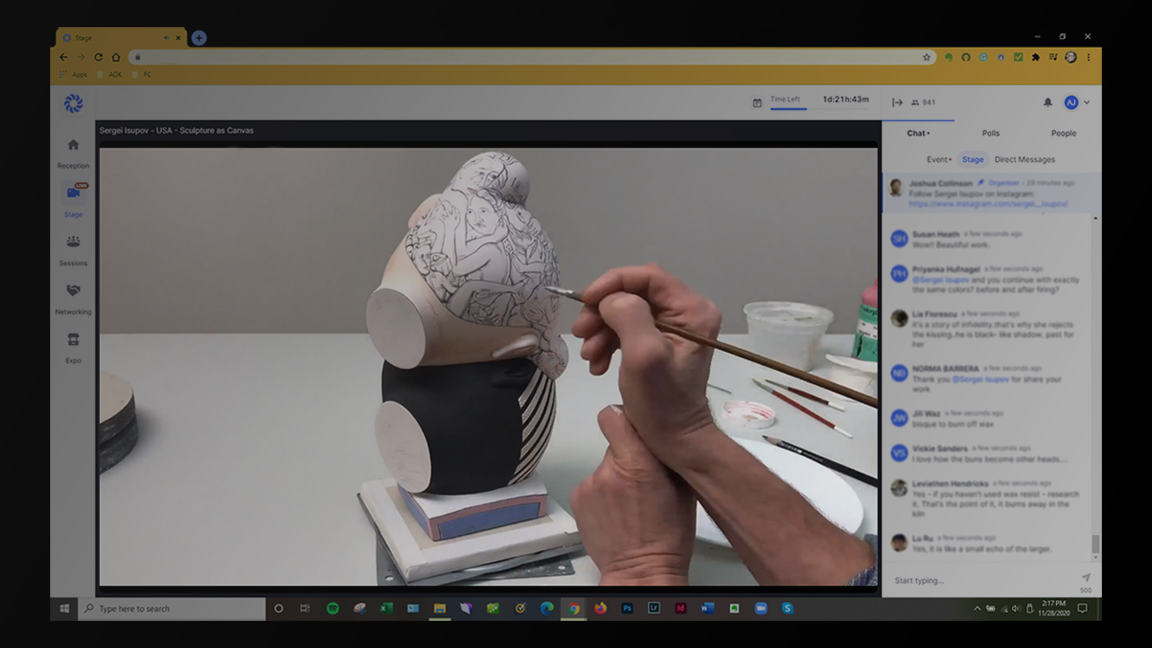Open the Expo booths section
Viewport: 1152px width, 648px height.
(x=73, y=348)
